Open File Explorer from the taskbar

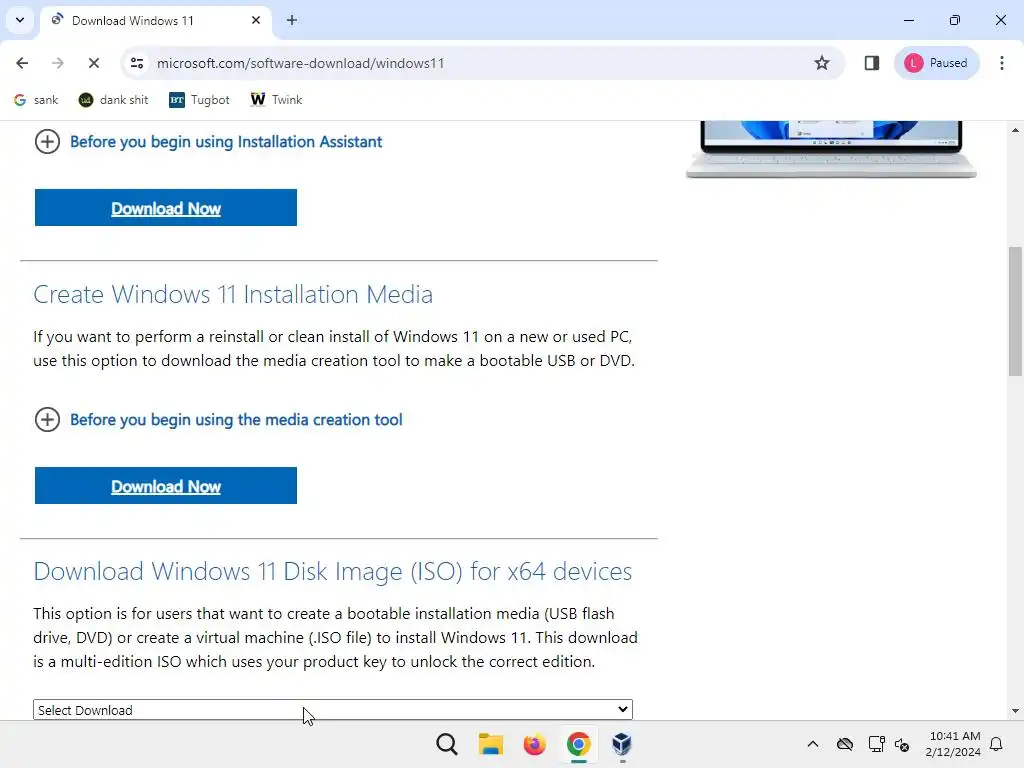click(490, 744)
